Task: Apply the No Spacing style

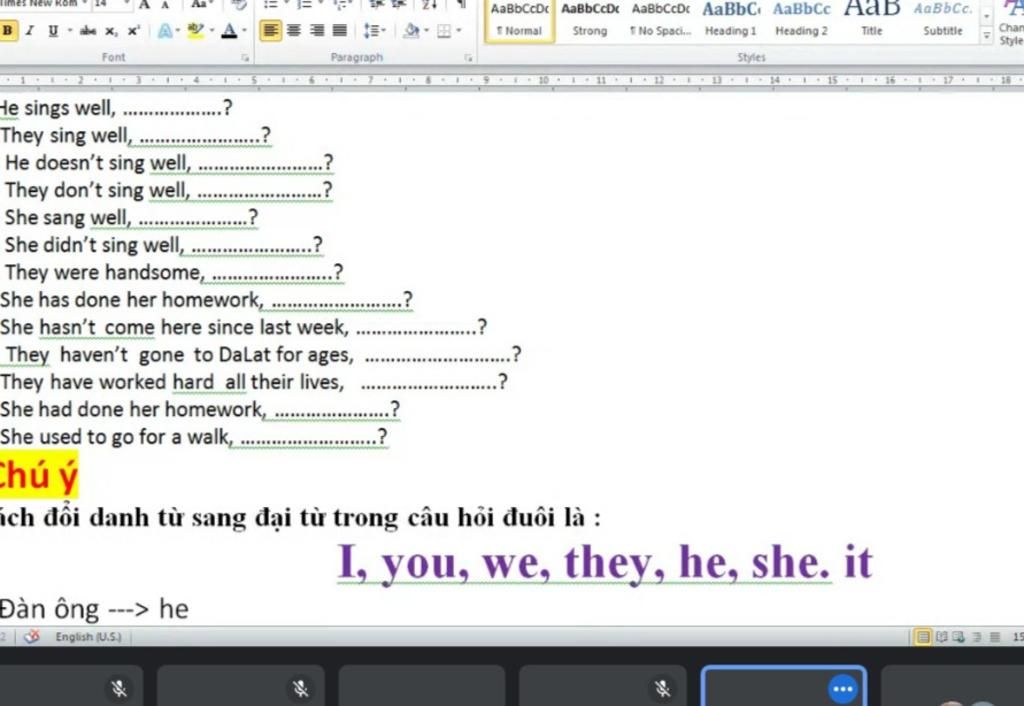Action: coord(660,20)
